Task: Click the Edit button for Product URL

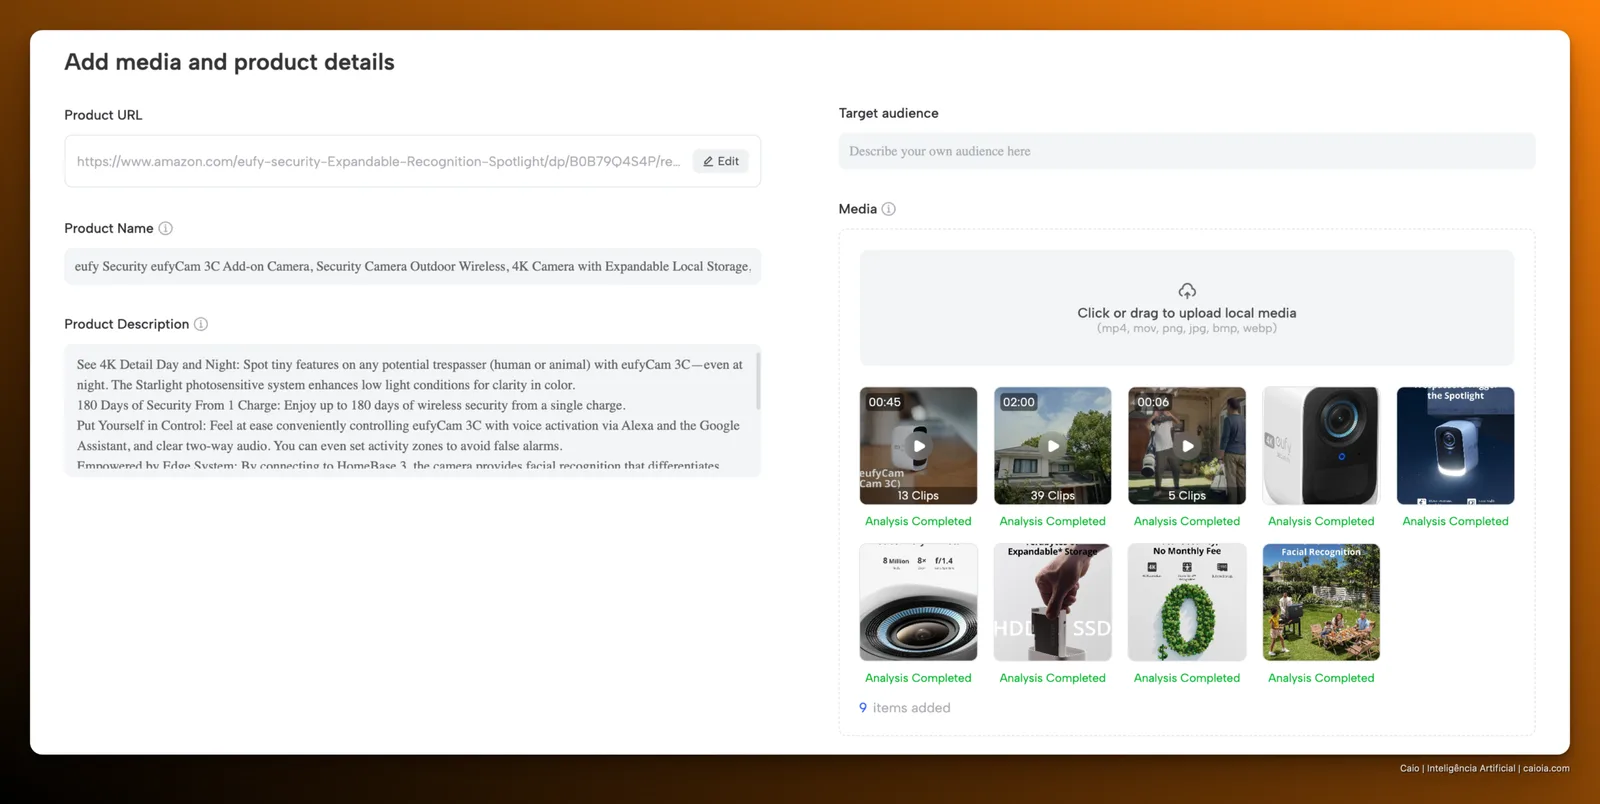Action: coord(720,161)
